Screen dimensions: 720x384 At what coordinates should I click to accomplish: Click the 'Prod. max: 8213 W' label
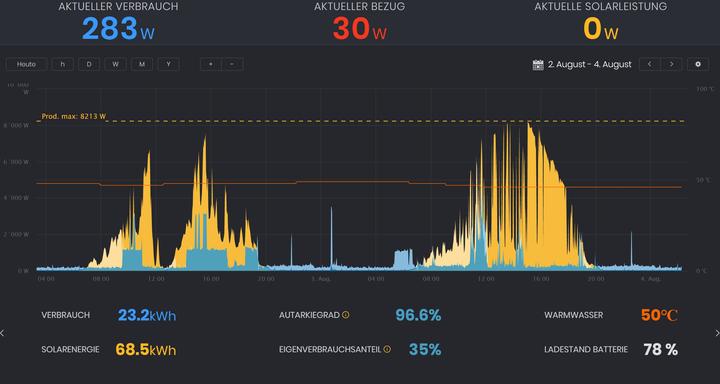pyautogui.click(x=73, y=117)
